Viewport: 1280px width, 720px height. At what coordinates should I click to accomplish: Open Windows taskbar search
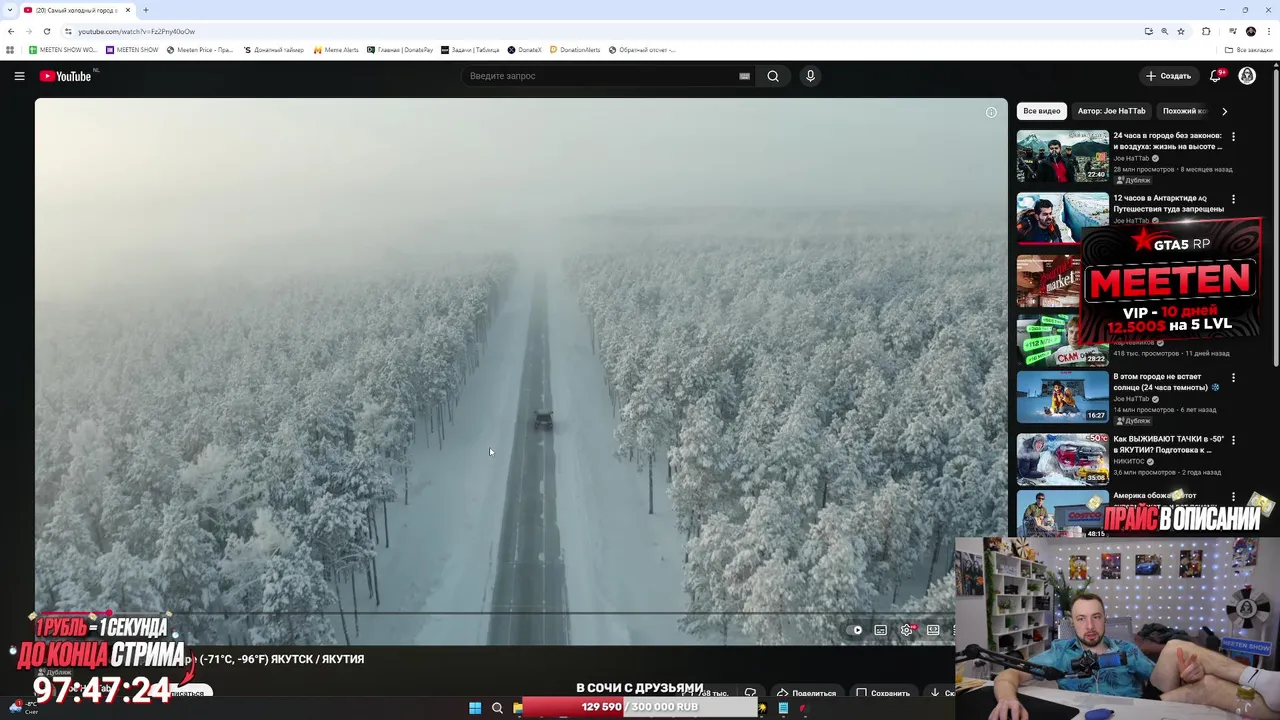tap(497, 708)
